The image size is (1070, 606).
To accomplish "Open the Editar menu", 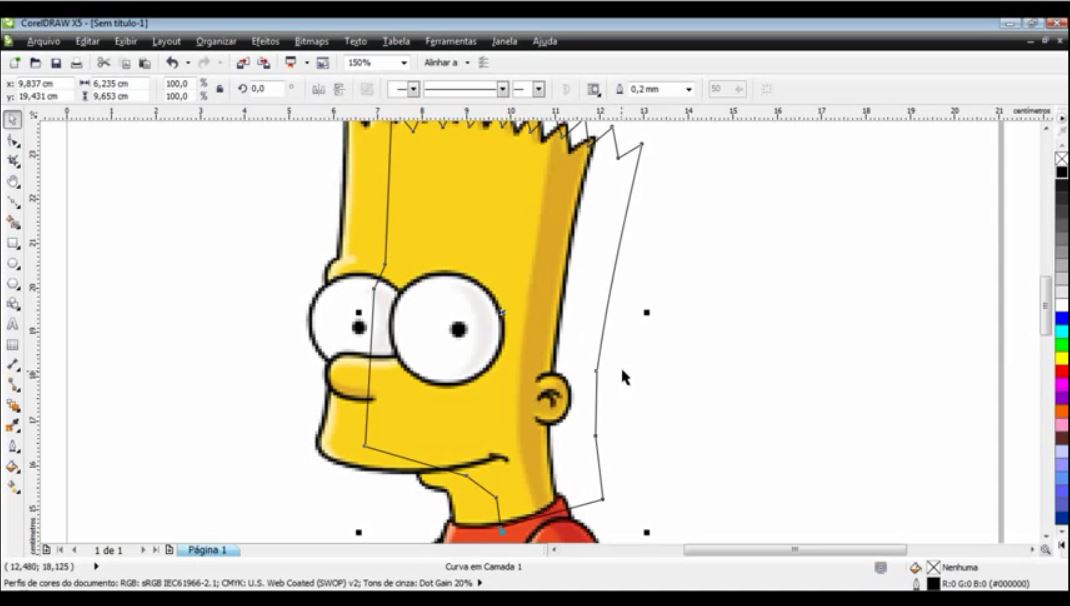I will (87, 41).
